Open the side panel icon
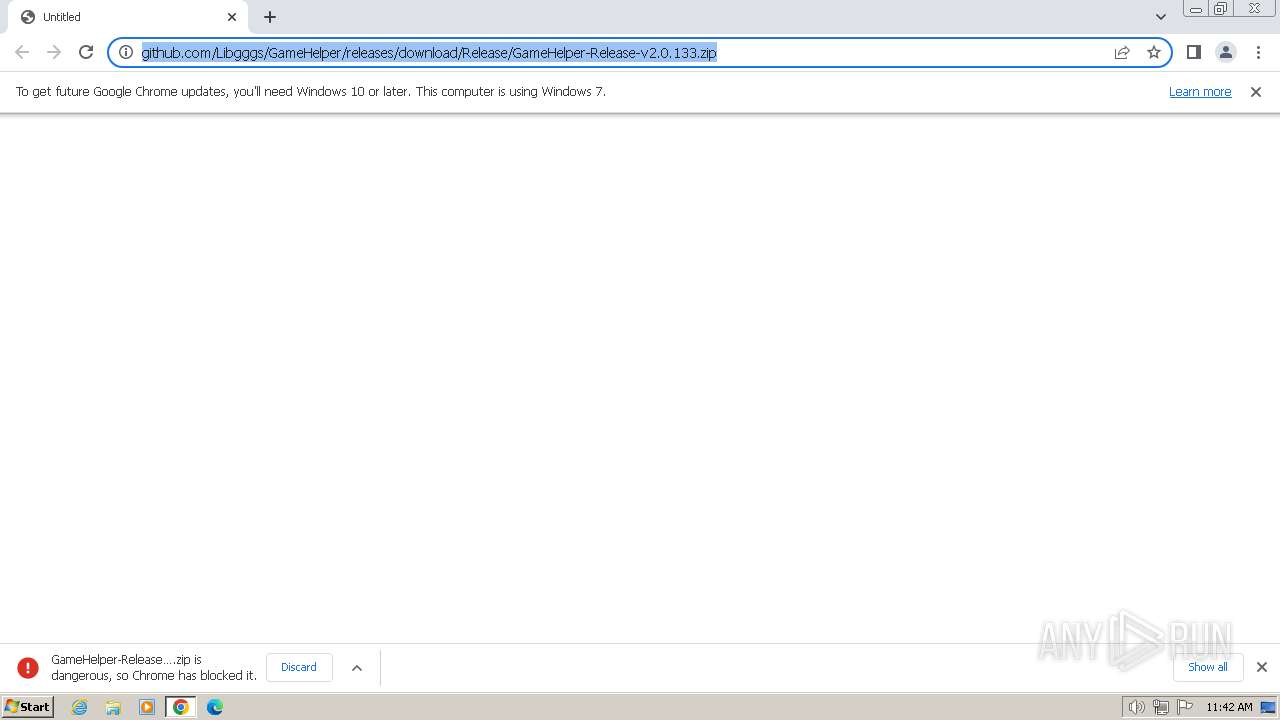Image resolution: width=1280 pixels, height=720 pixels. [x=1194, y=52]
